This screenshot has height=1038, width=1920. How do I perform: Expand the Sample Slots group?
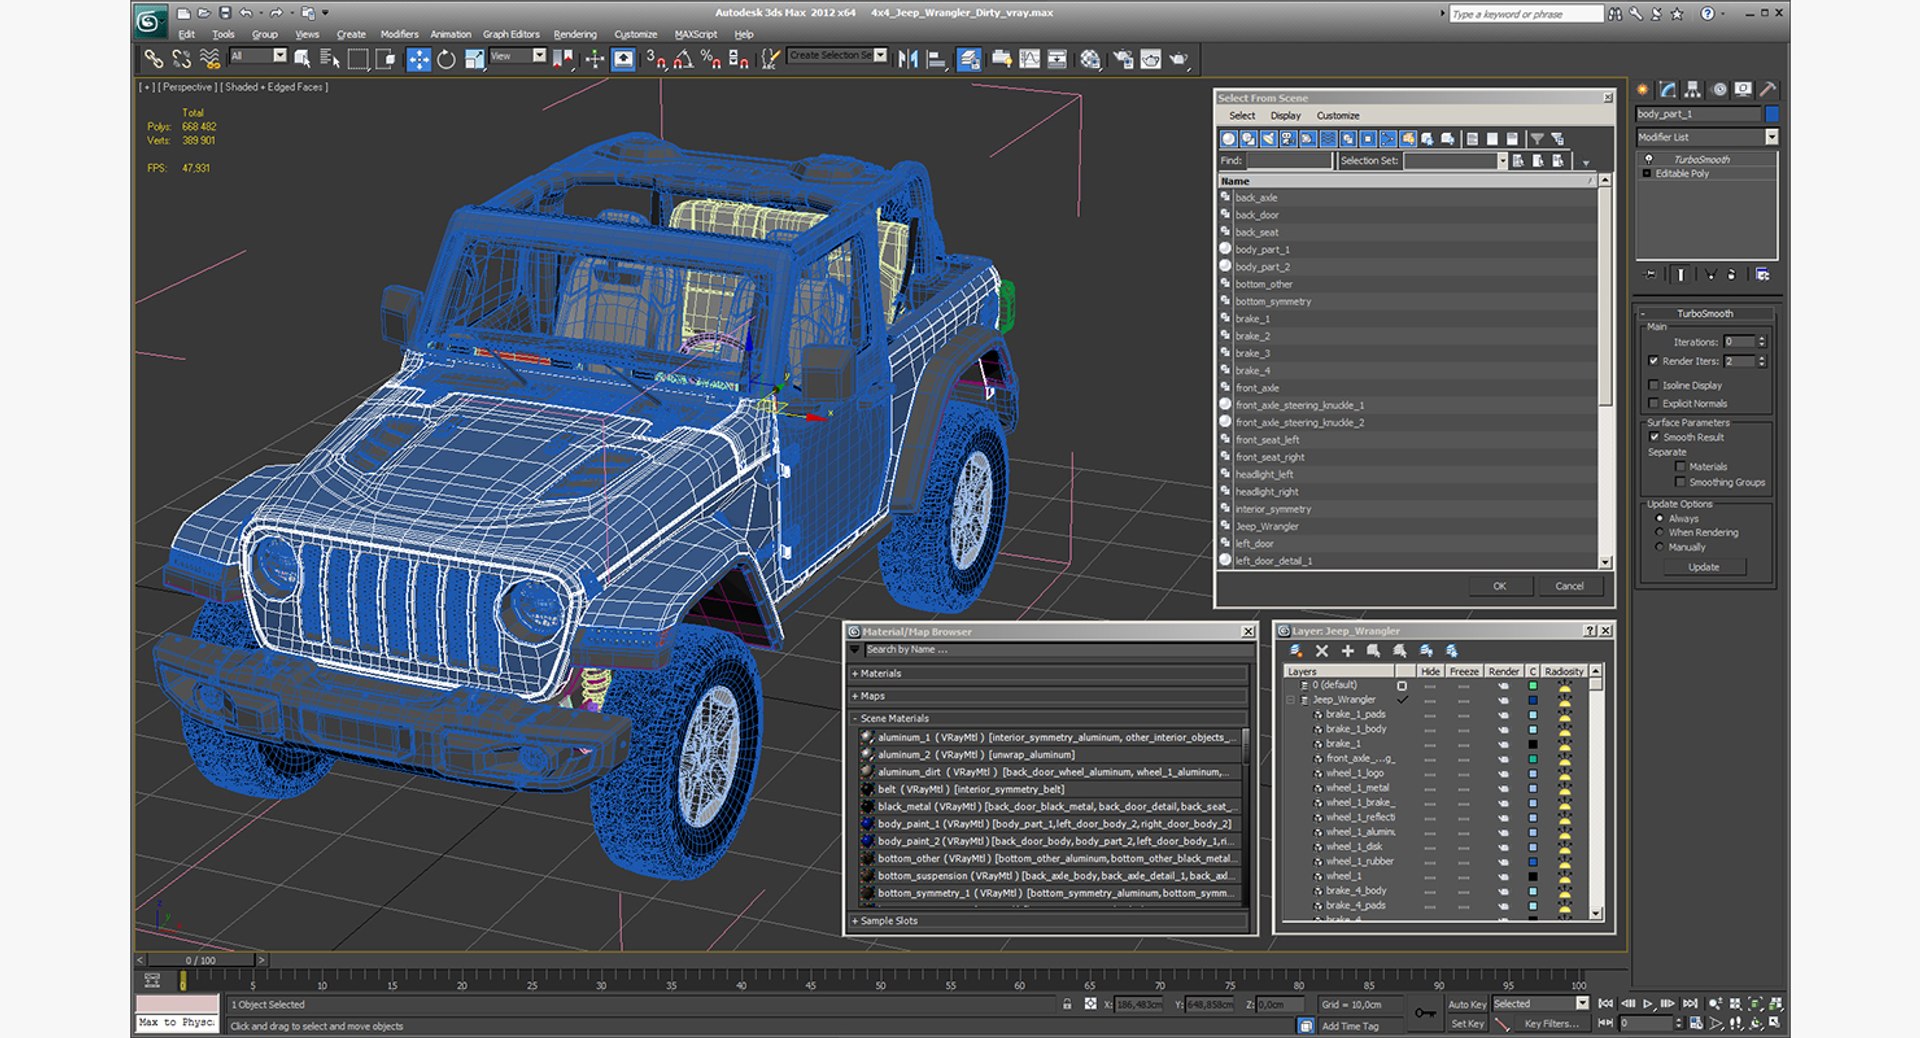pos(1050,921)
